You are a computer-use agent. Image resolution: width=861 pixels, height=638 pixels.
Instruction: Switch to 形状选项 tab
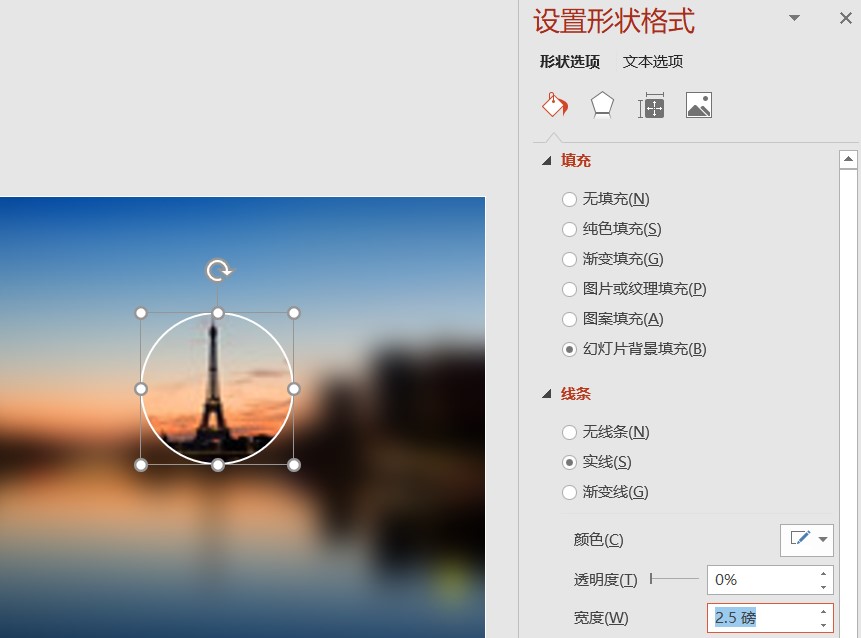[569, 61]
